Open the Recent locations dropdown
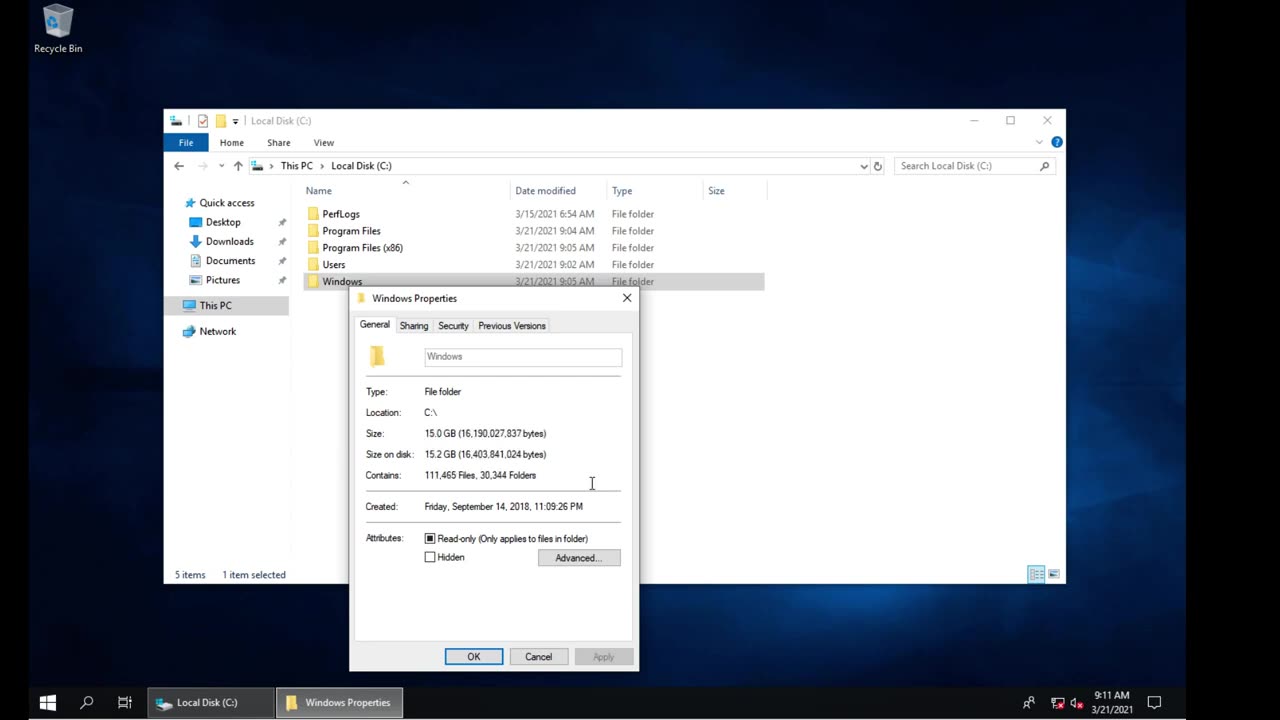The width and height of the screenshot is (1280, 720). click(221, 166)
